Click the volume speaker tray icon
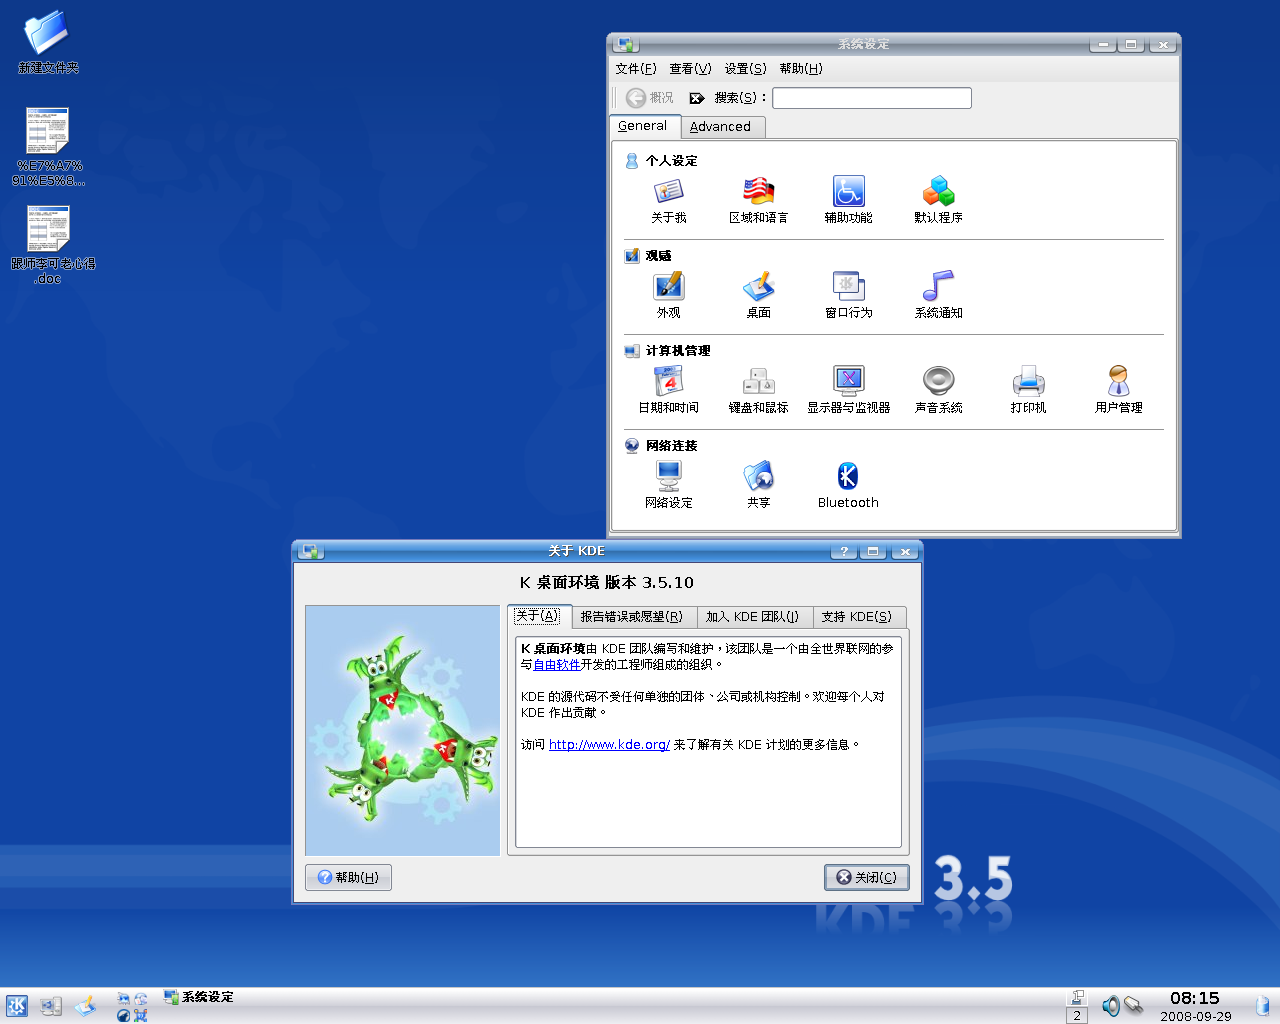Image resolution: width=1280 pixels, height=1024 pixels. pos(1110,1005)
